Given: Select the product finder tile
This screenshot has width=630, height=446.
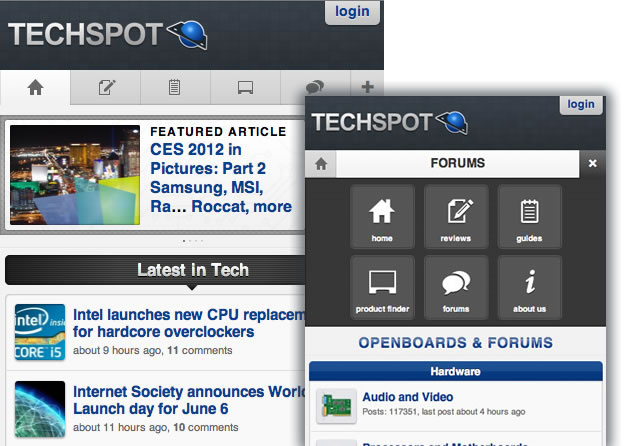Looking at the screenshot, I should pyautogui.click(x=382, y=288).
